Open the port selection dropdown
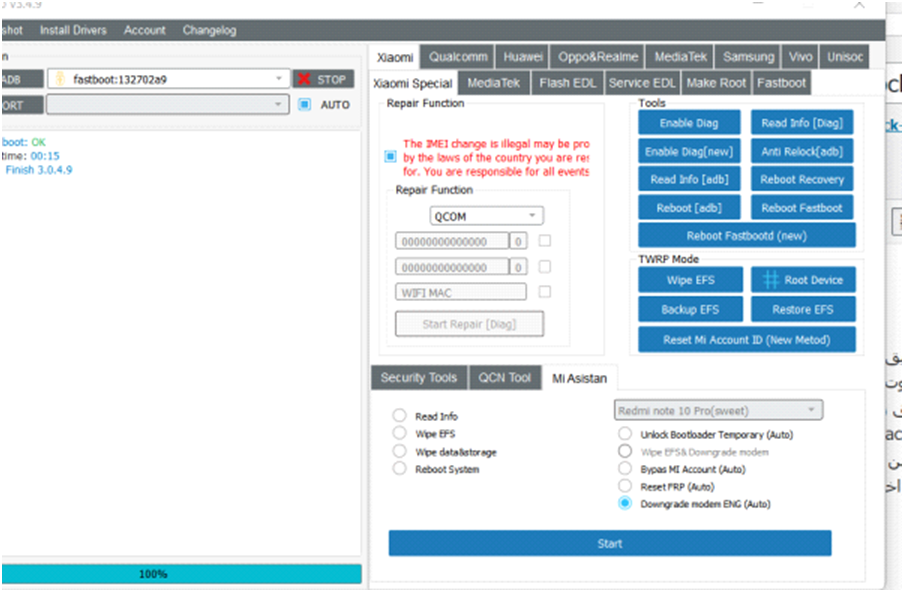The width and height of the screenshot is (904, 592). pos(168,104)
